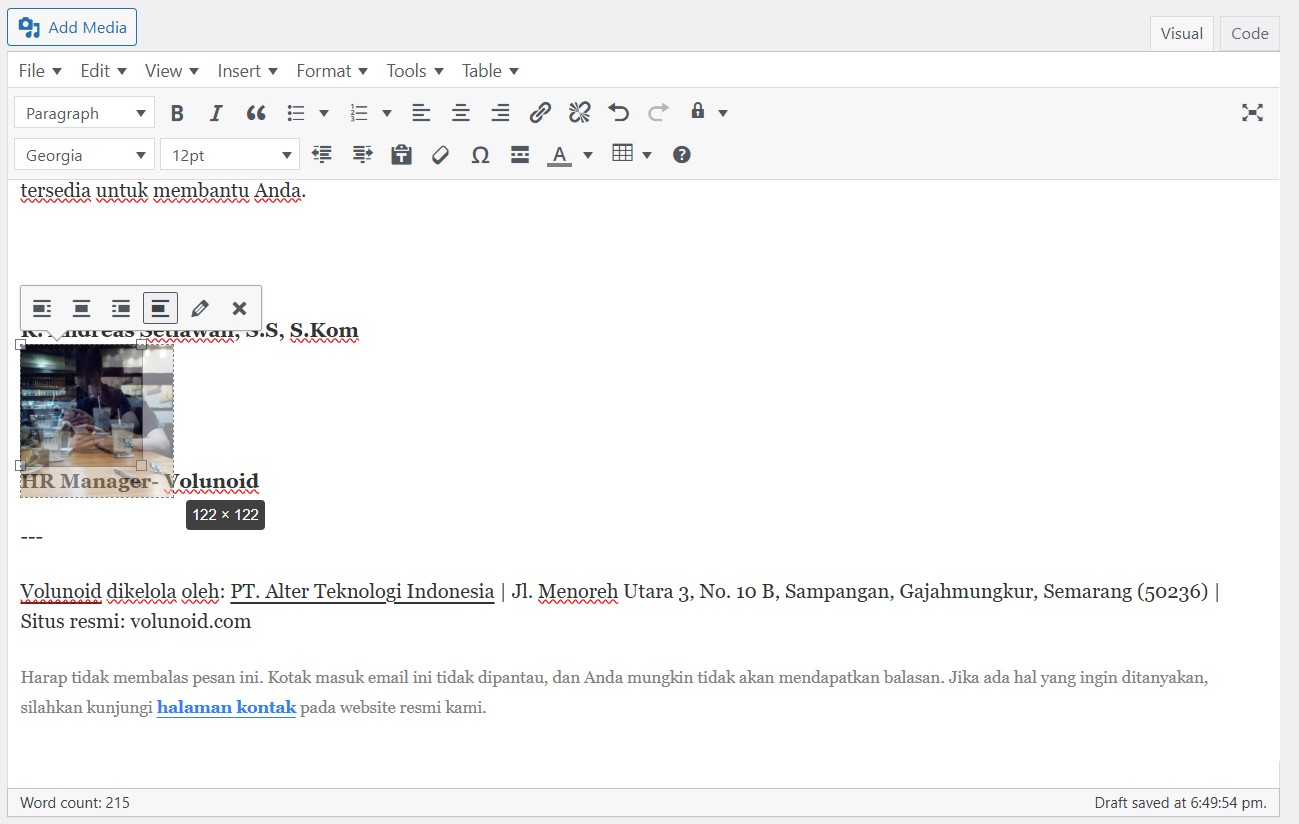The width and height of the screenshot is (1299, 824).
Task: Switch to the Code editor tab
Action: pyautogui.click(x=1250, y=33)
